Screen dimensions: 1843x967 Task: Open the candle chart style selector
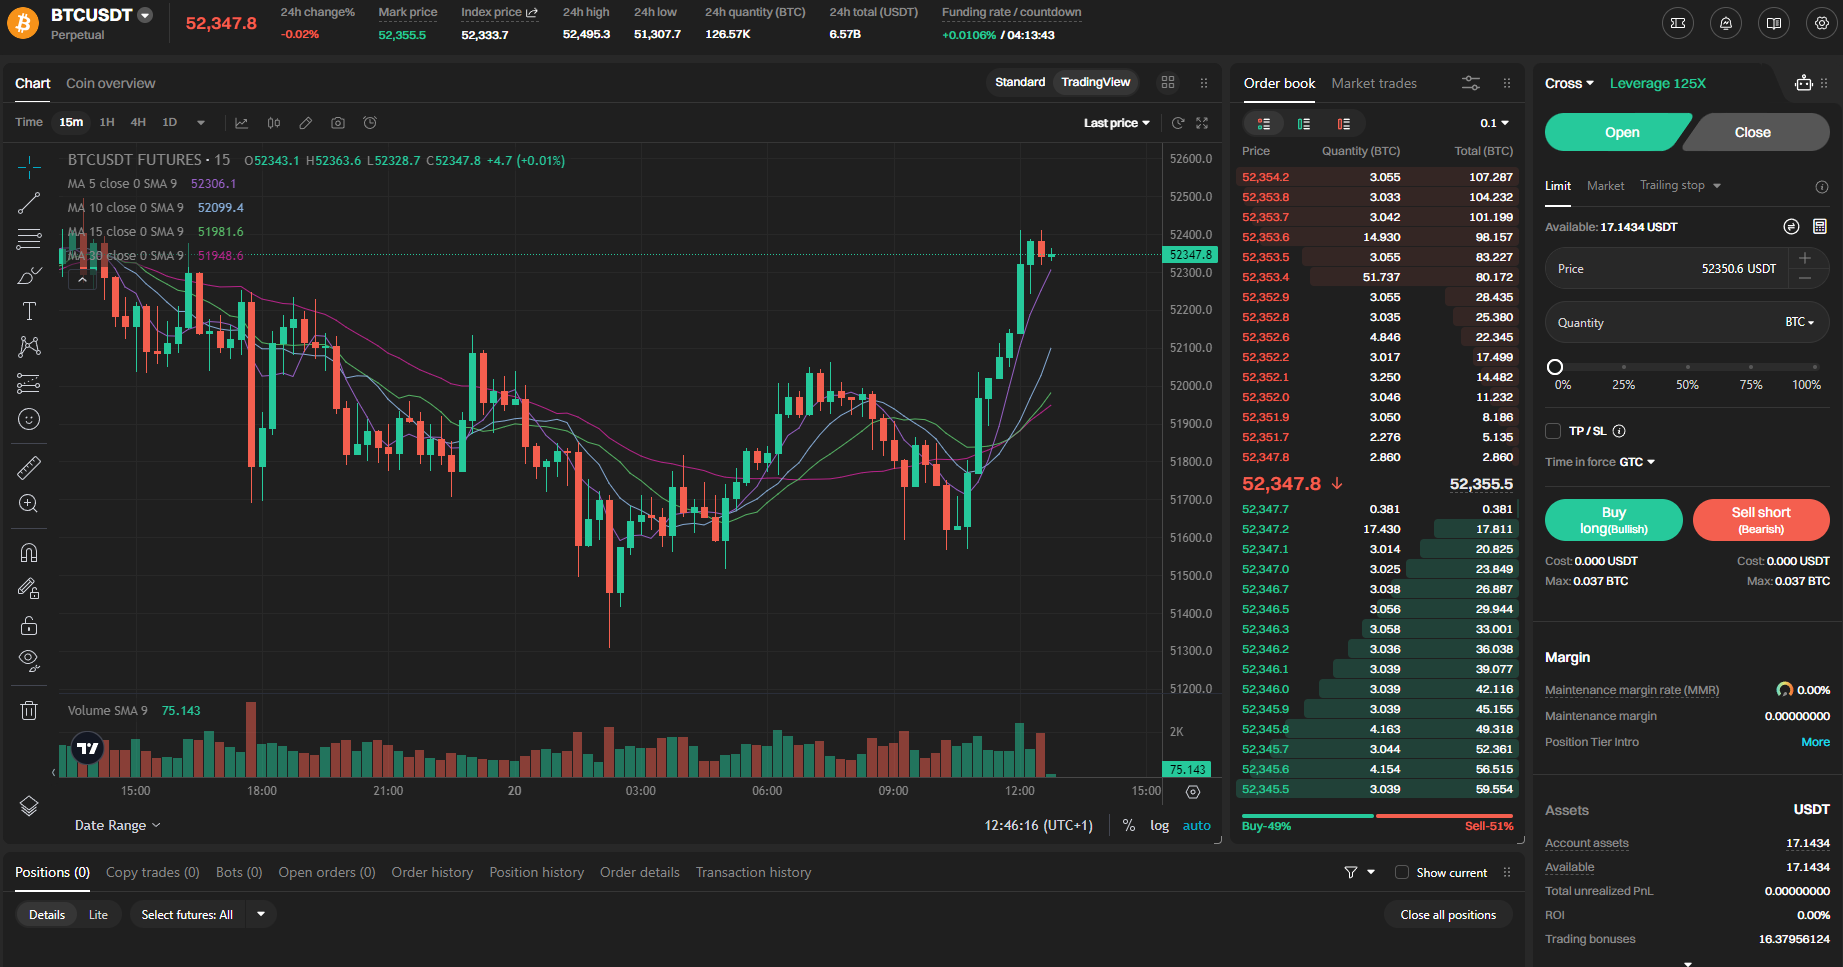[273, 123]
